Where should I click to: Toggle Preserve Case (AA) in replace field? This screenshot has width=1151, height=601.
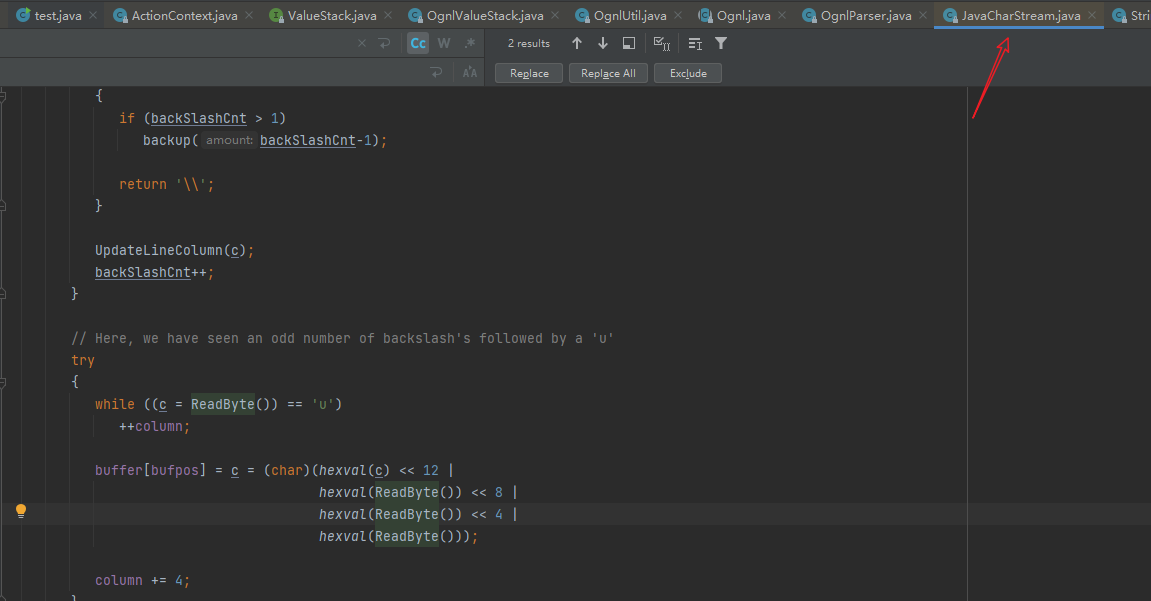470,73
